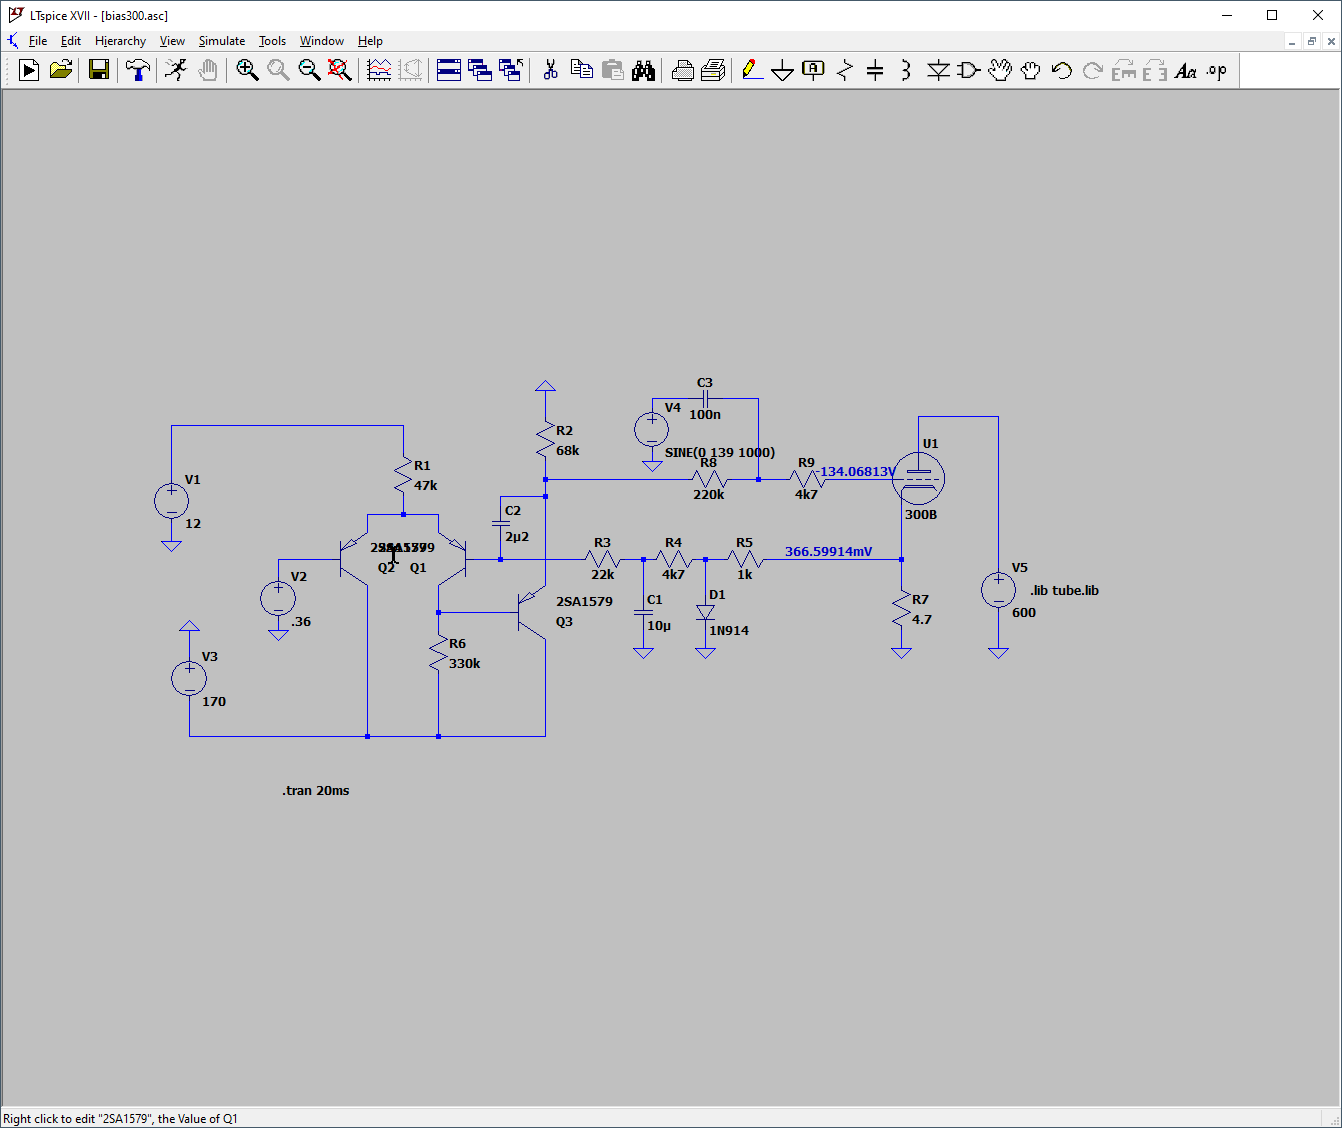Click transistor Q3 2SA1579
This screenshot has height=1128, width=1342.
pos(532,610)
